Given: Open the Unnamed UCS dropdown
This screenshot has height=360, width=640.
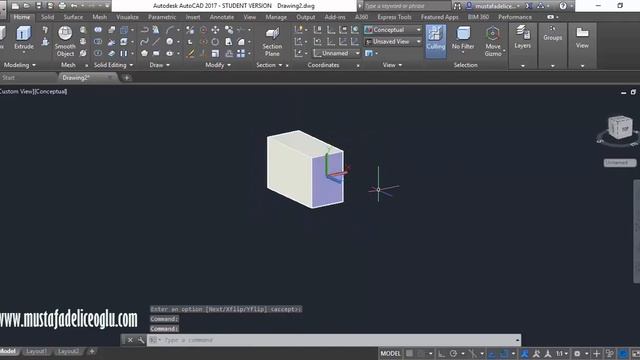Looking at the screenshot, I should point(337,53).
